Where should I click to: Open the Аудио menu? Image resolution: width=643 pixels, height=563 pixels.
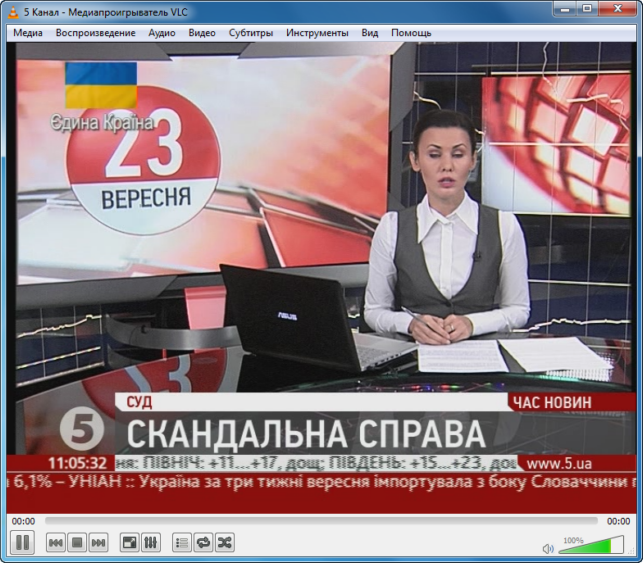coord(162,33)
